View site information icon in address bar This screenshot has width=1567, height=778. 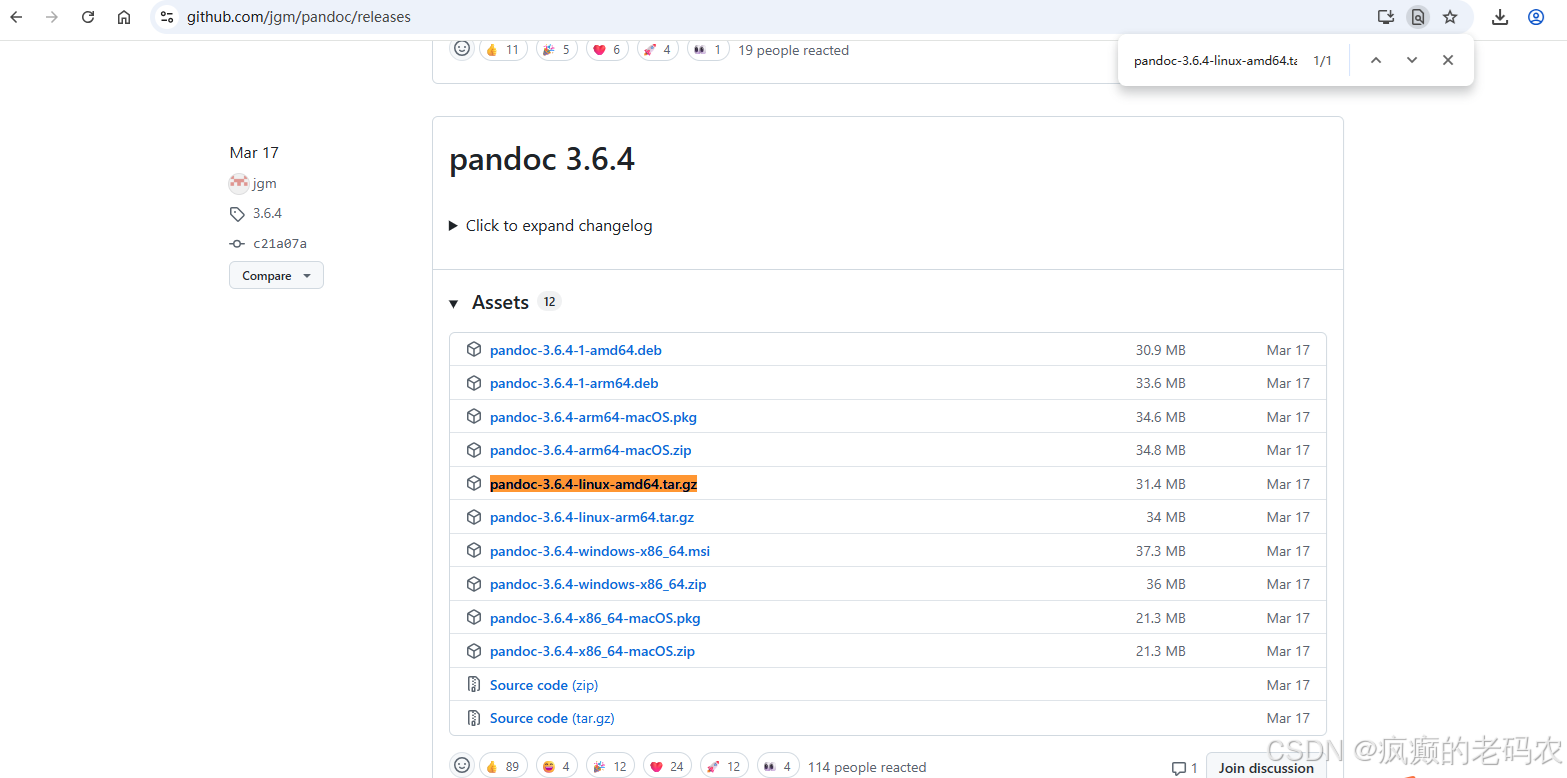pyautogui.click(x=167, y=17)
